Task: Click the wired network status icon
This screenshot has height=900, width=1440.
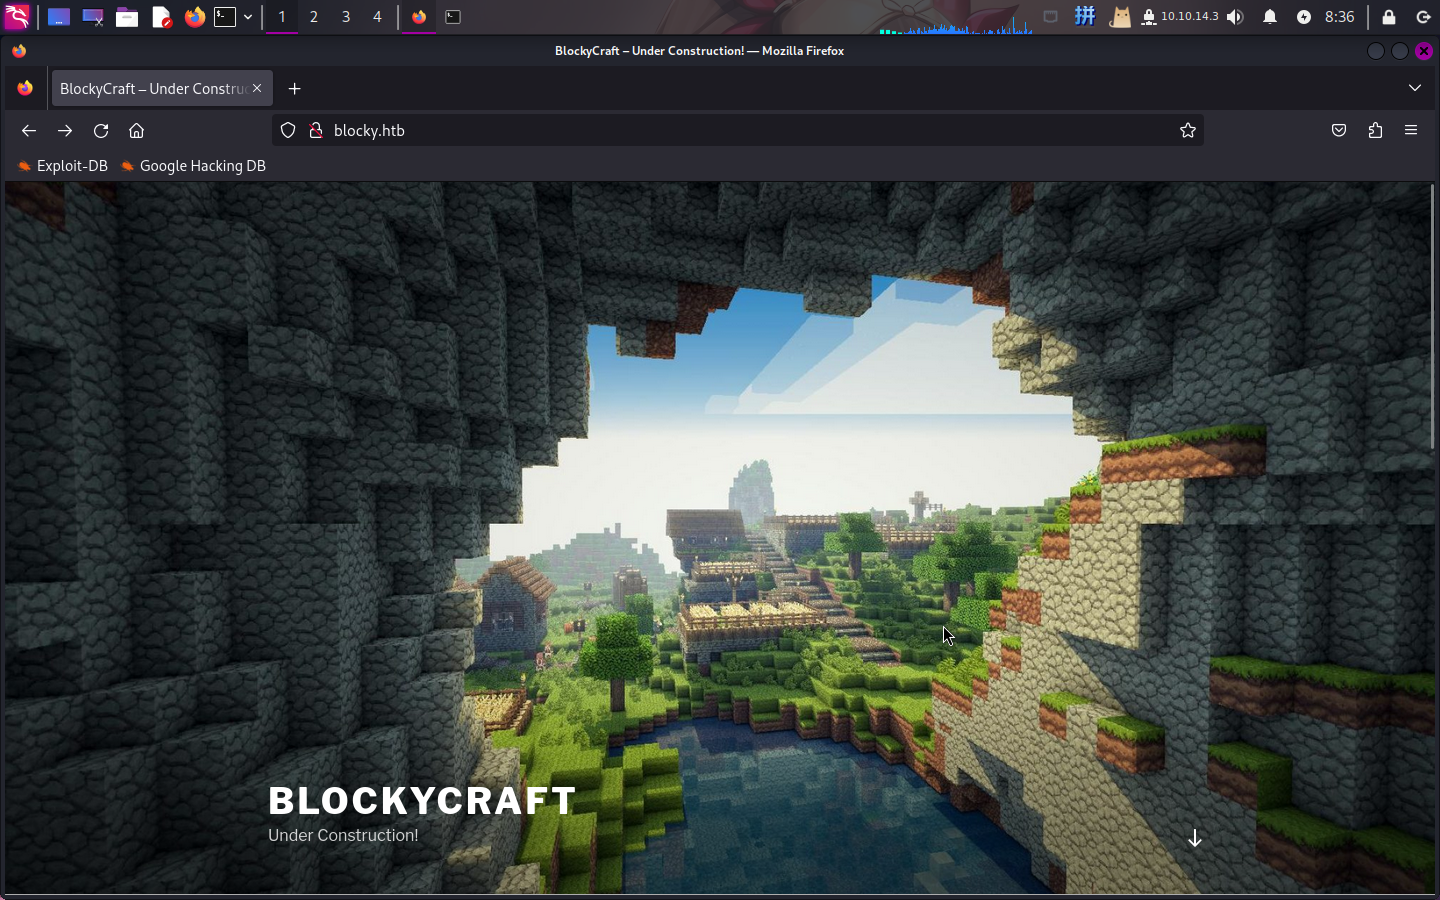Action: point(1050,17)
